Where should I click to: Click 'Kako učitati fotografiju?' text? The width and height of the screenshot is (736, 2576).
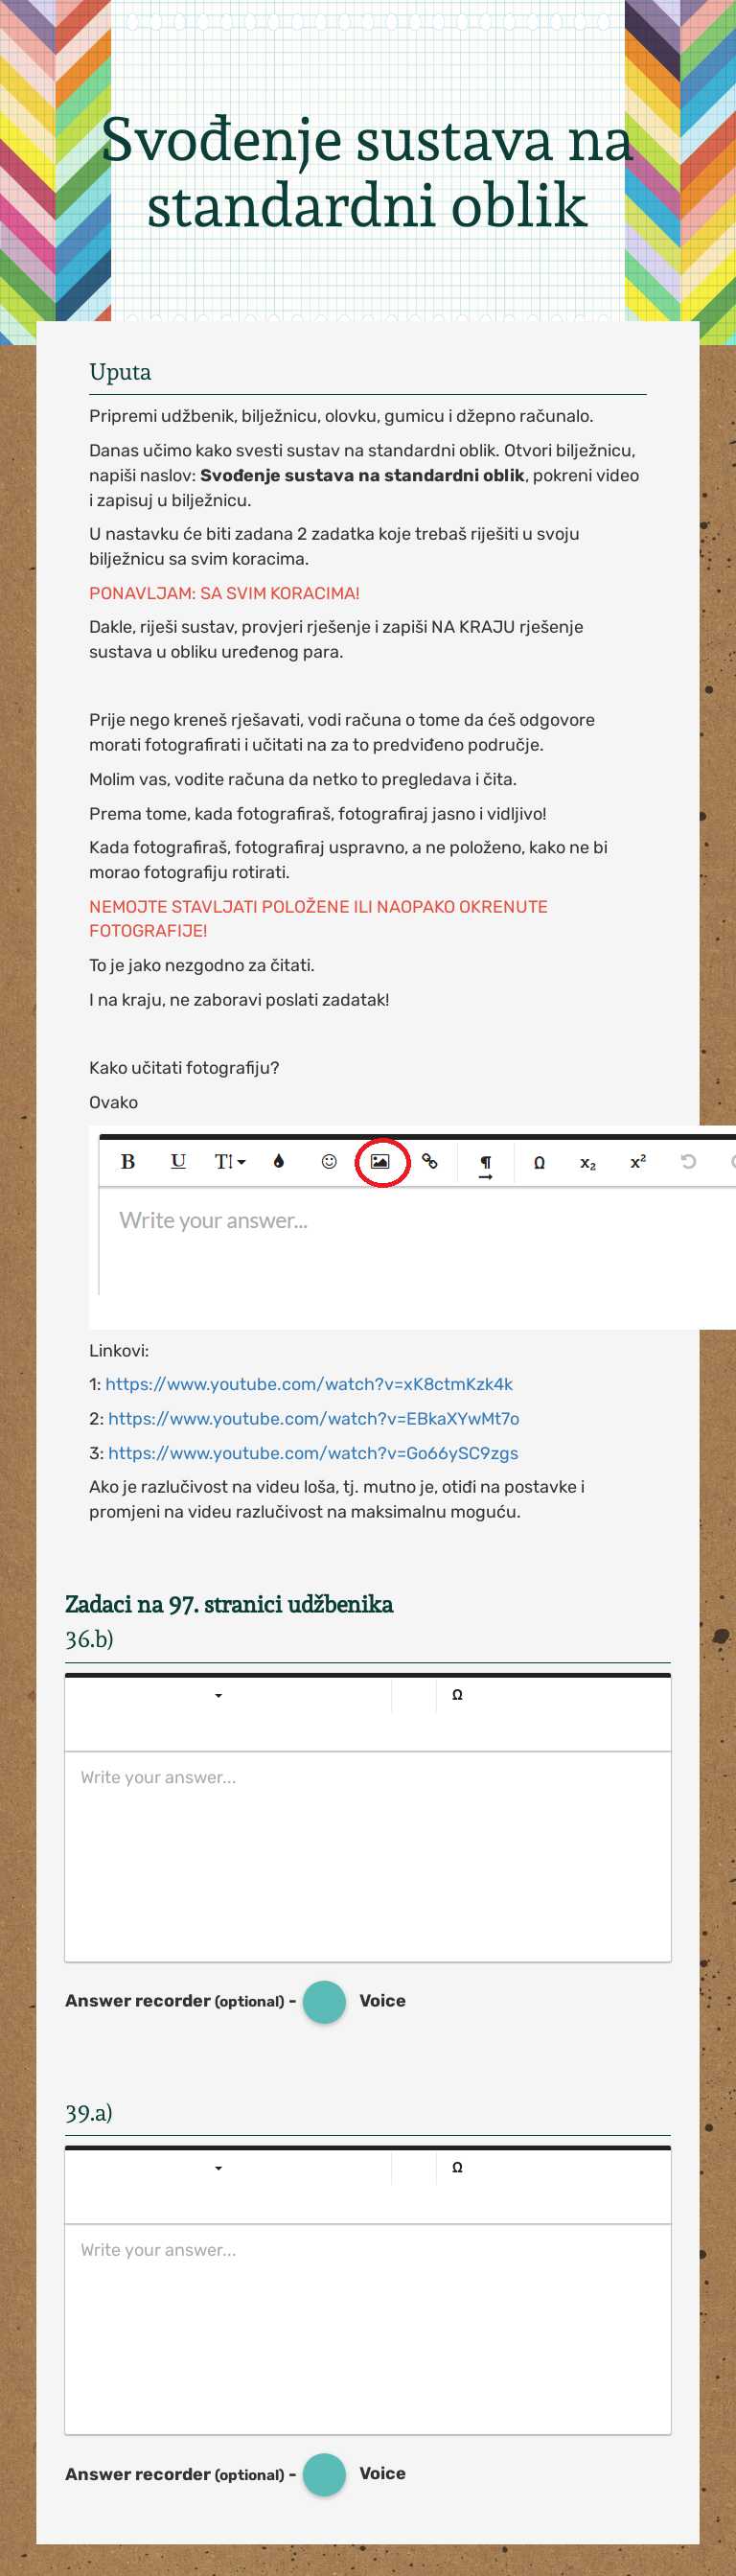point(184,1068)
